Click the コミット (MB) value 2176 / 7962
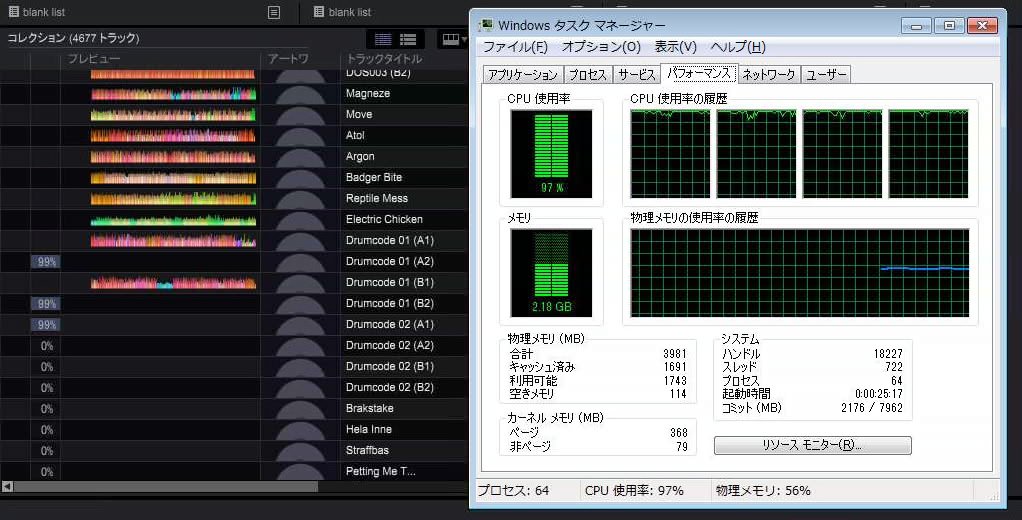Screen dimensions: 1022x520 871,408
